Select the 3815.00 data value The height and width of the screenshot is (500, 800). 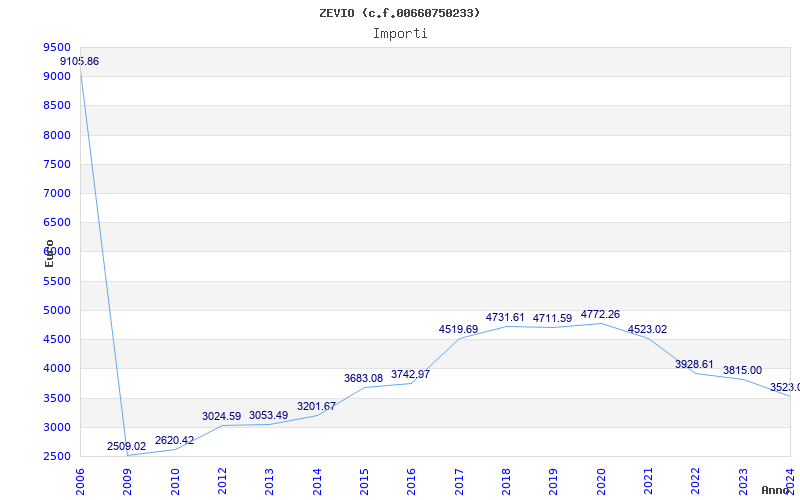click(742, 371)
